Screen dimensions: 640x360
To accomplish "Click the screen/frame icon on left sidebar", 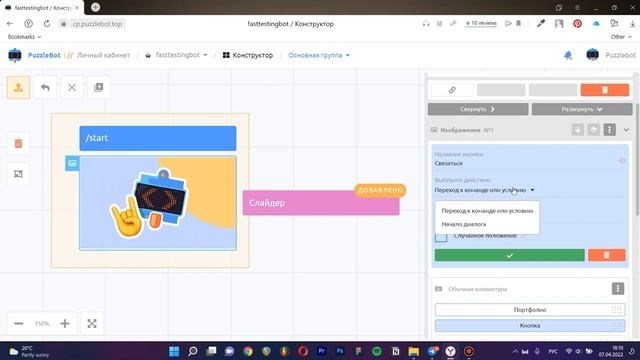I will 18,174.
